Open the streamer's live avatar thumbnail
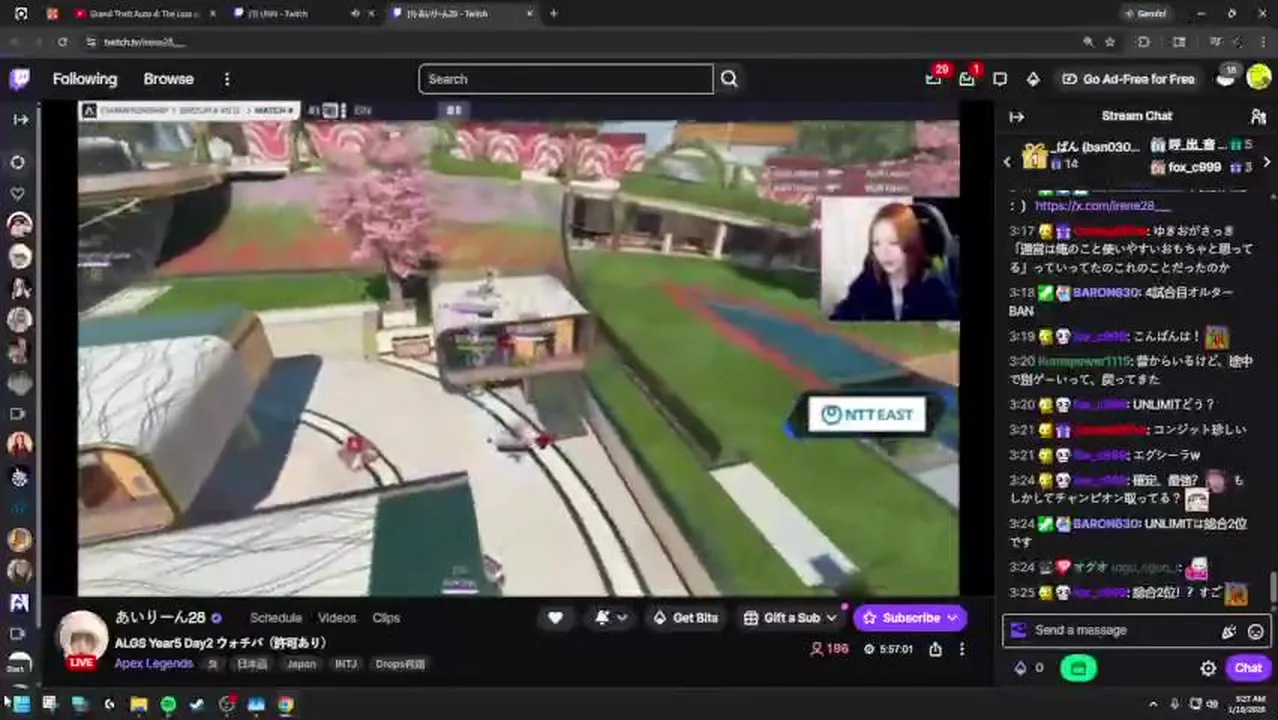Screen dimensions: 1278x720 [x=82, y=640]
